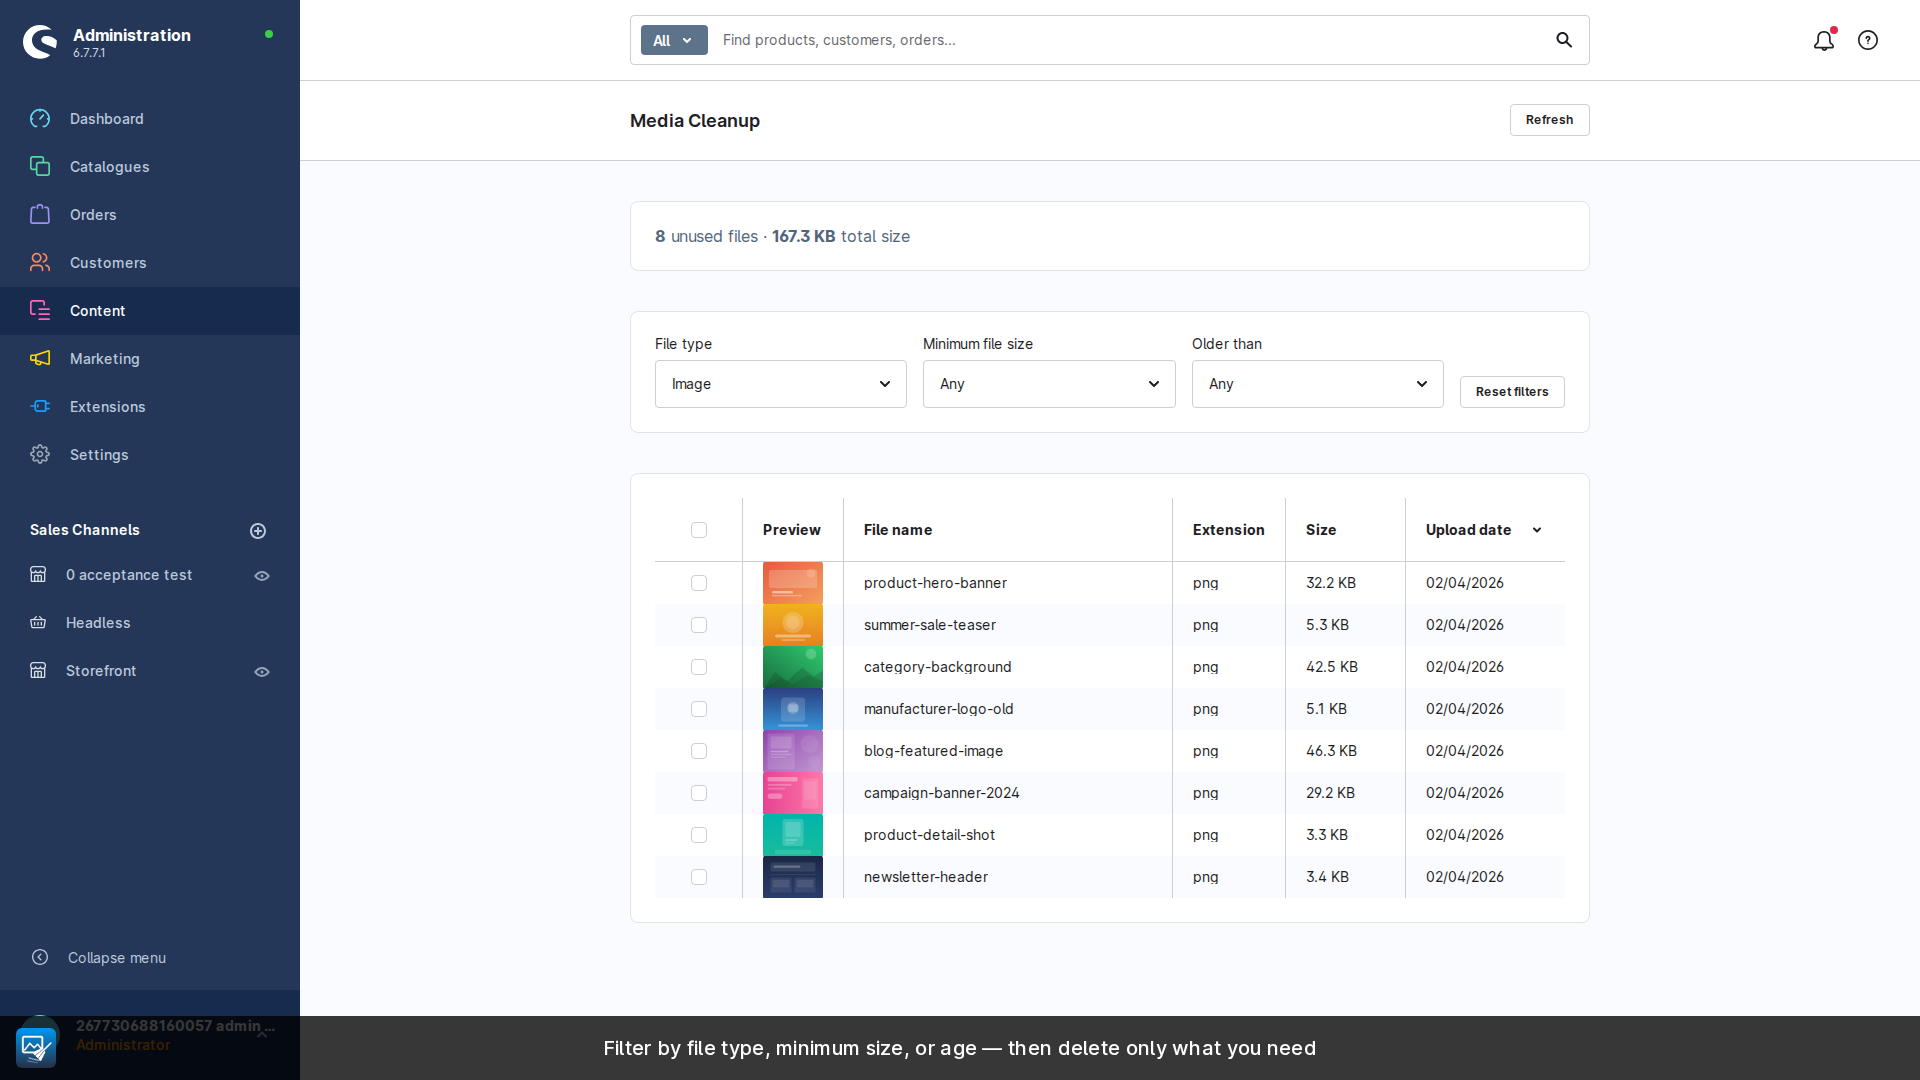The width and height of the screenshot is (1920, 1080).
Task: Click the search magnifier icon
Action: pos(1564,40)
